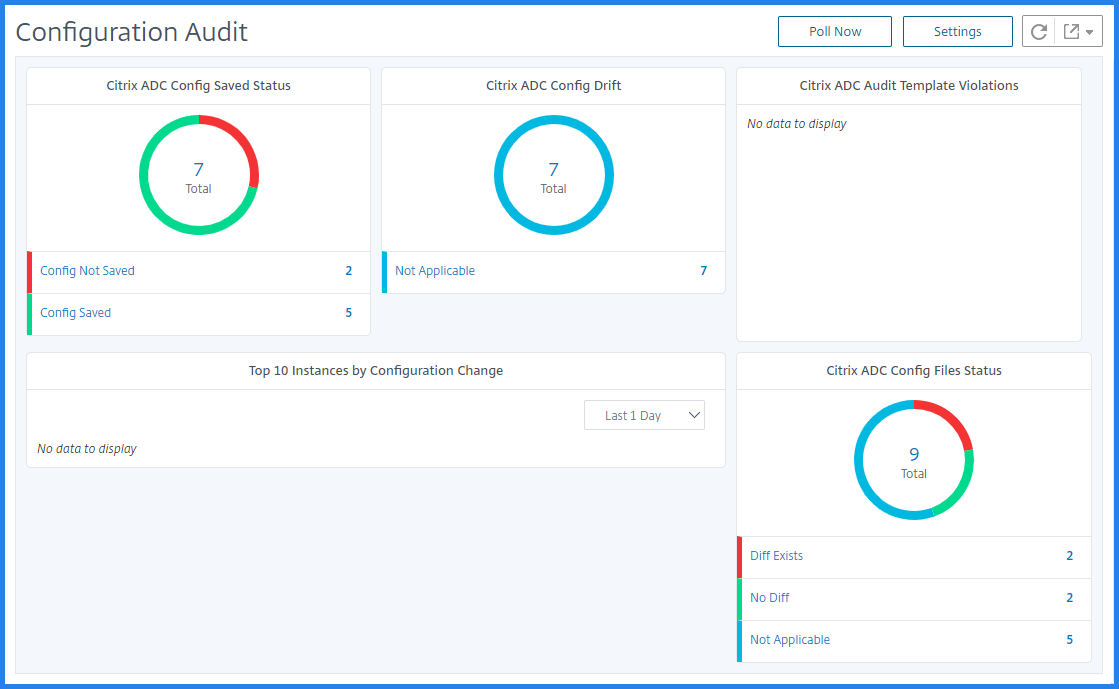The height and width of the screenshot is (689, 1119).
Task: Expand the Last 1 Day dropdown
Action: tap(644, 416)
